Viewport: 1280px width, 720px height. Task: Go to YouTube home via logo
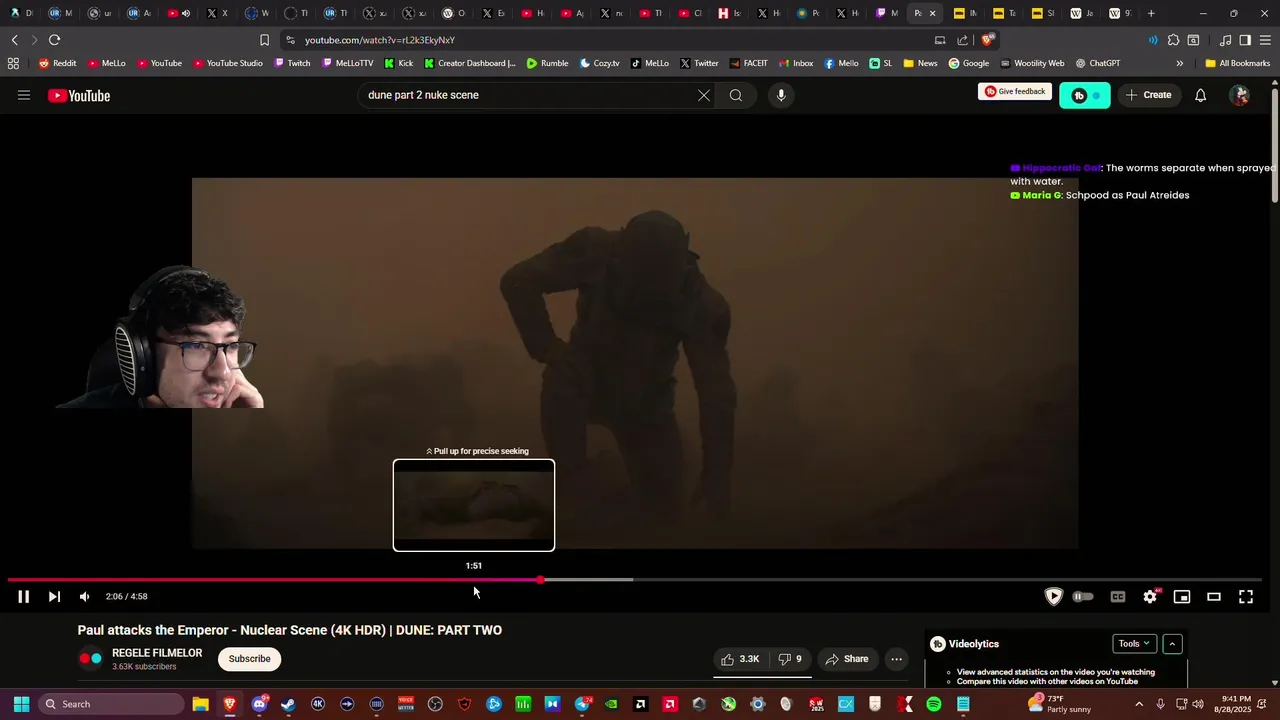(x=79, y=96)
